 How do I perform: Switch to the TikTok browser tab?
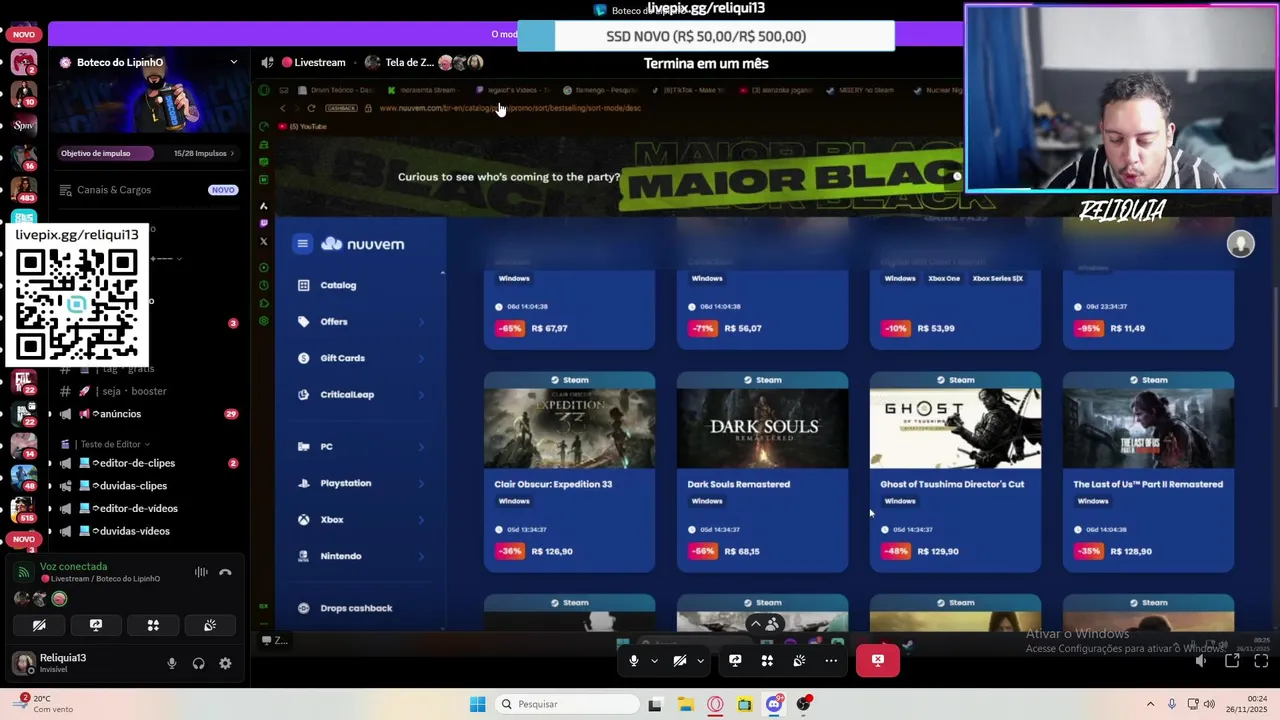click(x=688, y=90)
